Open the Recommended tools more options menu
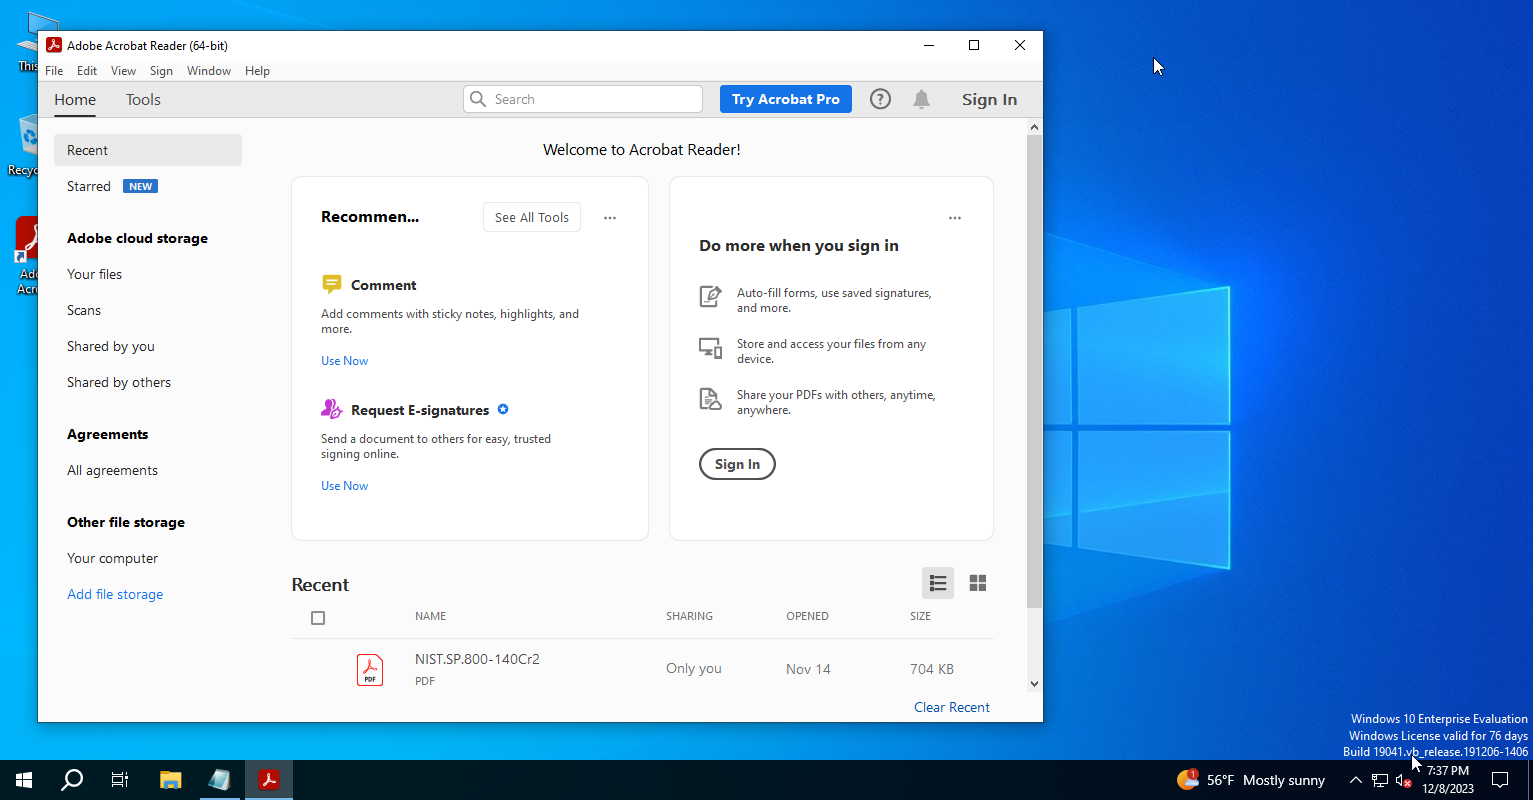1533x800 pixels. coord(610,218)
